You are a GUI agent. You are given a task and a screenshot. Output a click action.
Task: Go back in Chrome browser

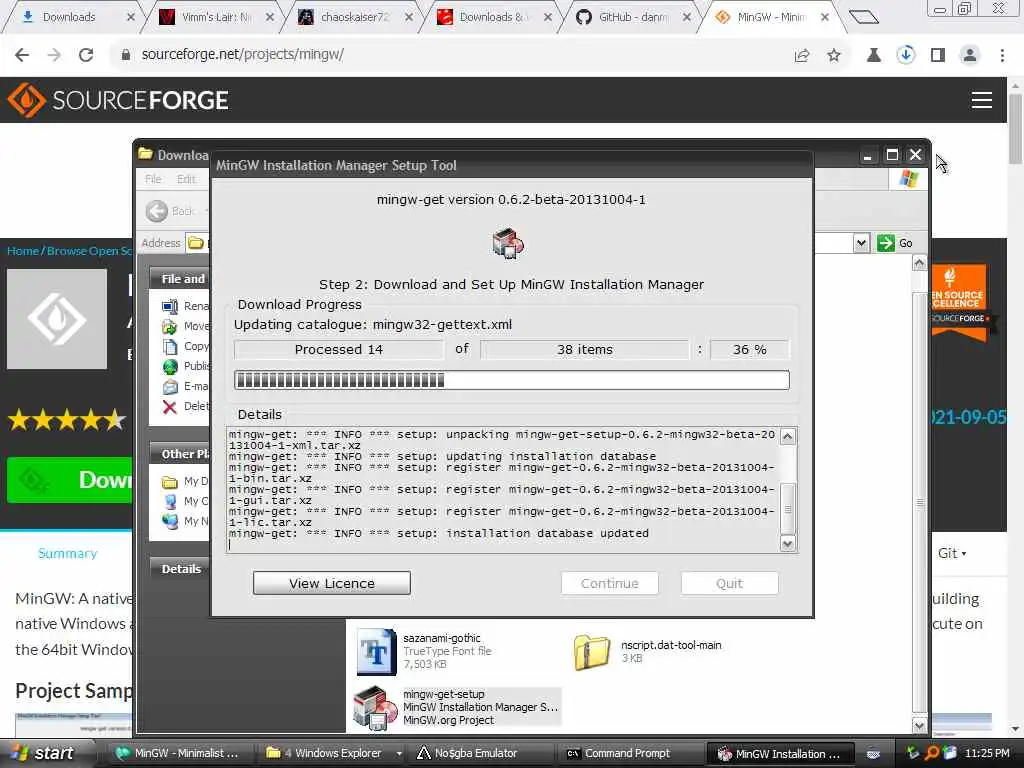[22, 55]
